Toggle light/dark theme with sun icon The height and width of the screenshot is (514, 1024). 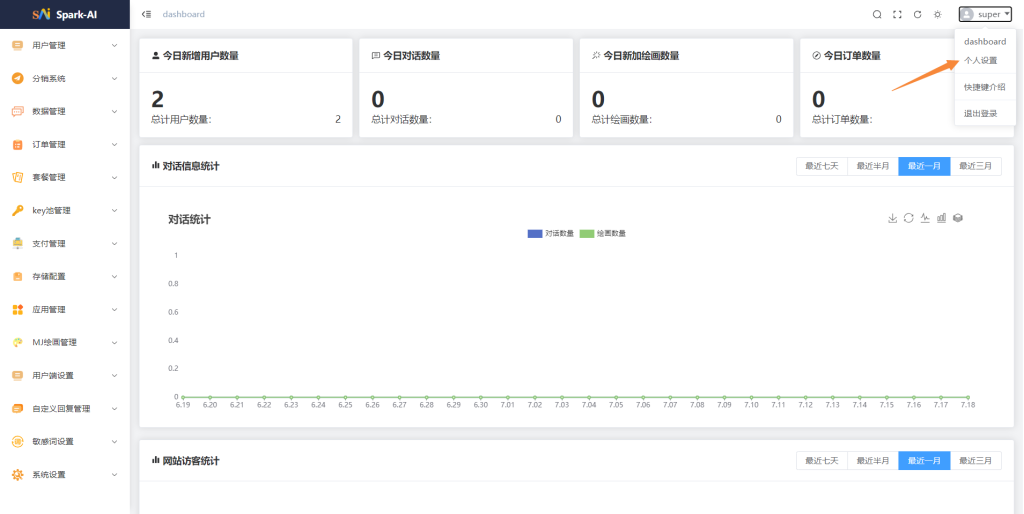tap(937, 14)
